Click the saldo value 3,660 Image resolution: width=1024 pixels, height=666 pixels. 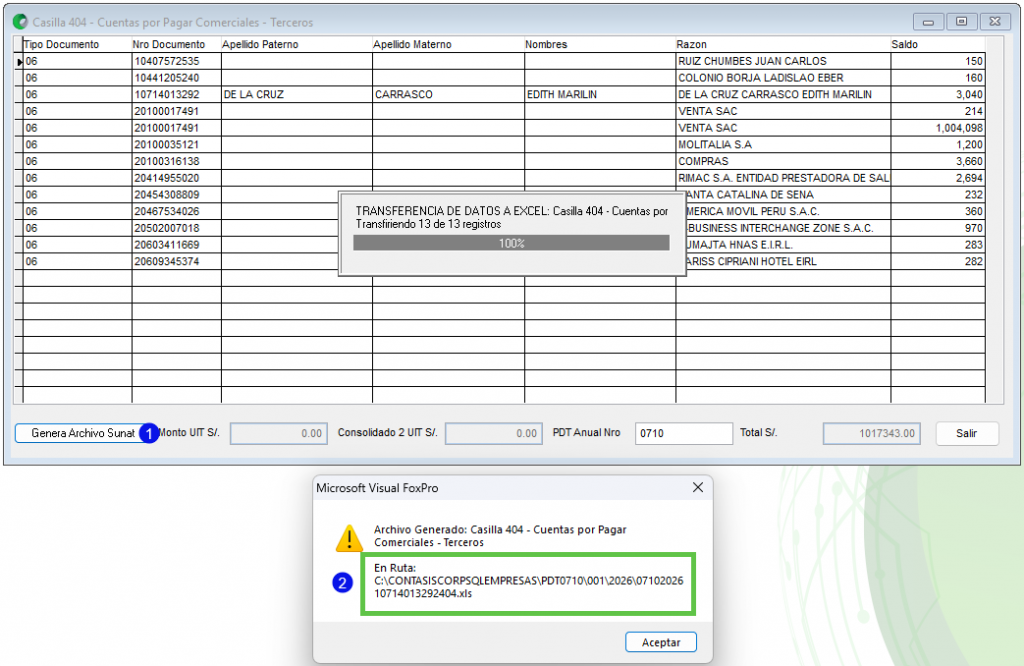point(938,161)
